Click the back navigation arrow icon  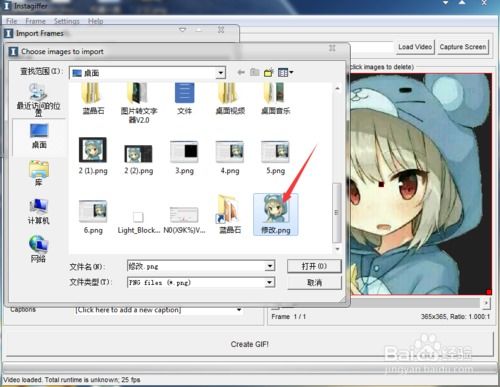click(x=241, y=72)
